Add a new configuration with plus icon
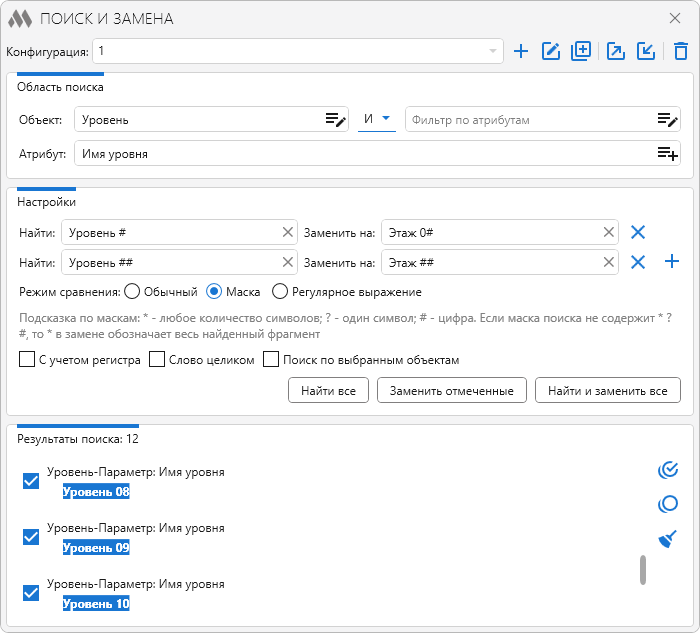Image resolution: width=700 pixels, height=633 pixels. coord(520,51)
